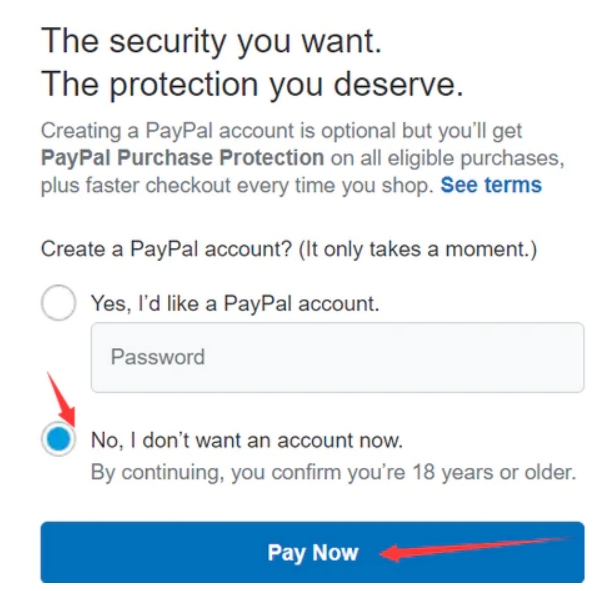Viewport: 607px width, 591px height.
Task: Click the "The protection you deserve." heading
Action: click(252, 87)
